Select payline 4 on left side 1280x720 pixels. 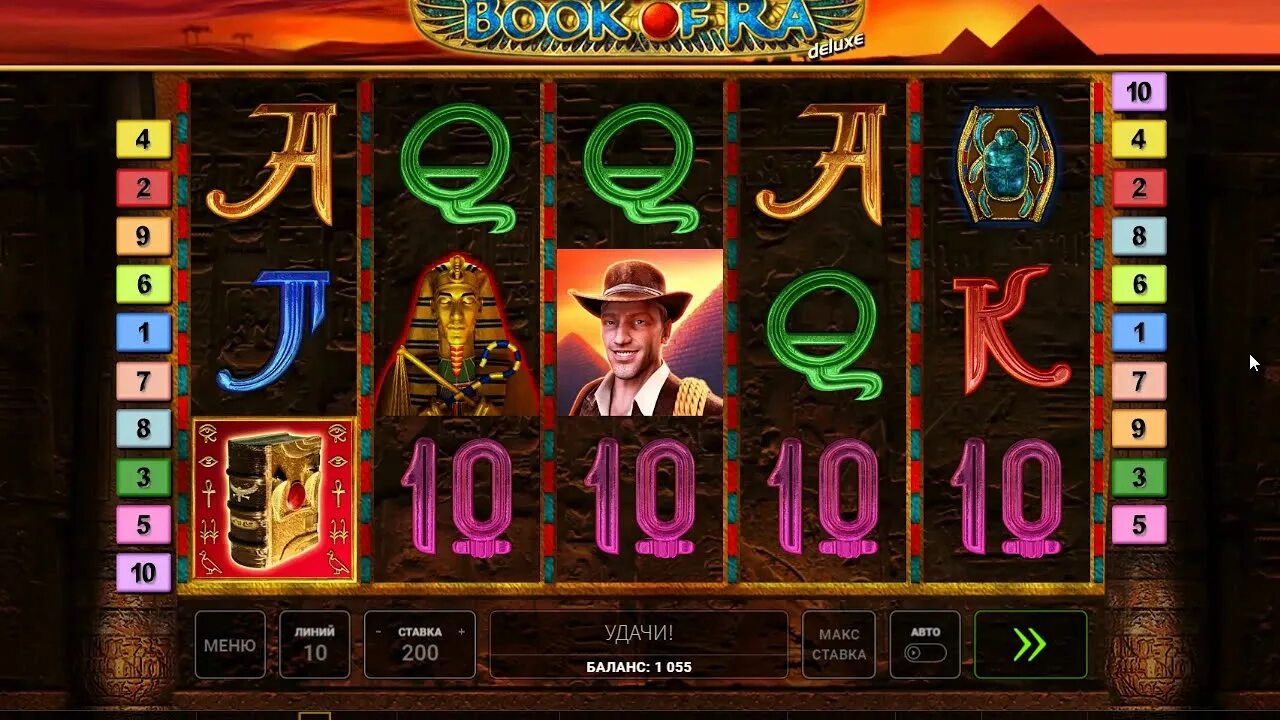point(144,139)
